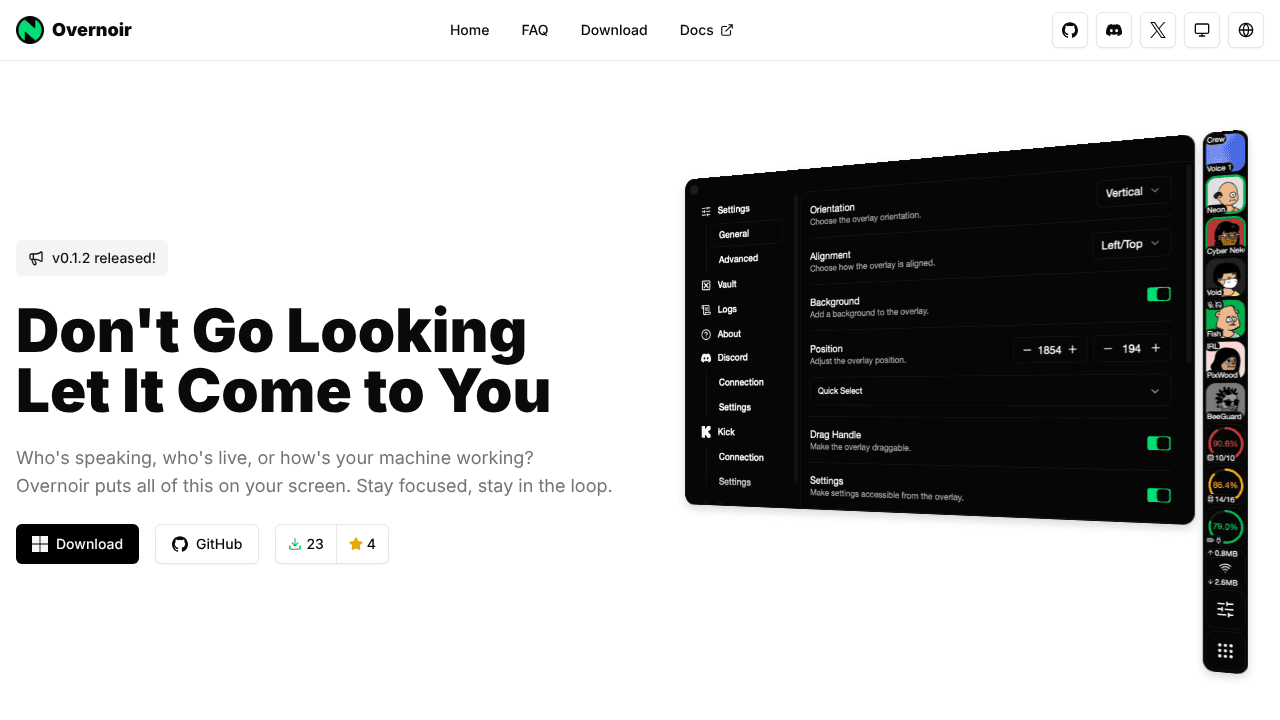Screen dimensions: 1280x720
Task: Toggle the theme via monitor icon
Action: coord(1202,30)
